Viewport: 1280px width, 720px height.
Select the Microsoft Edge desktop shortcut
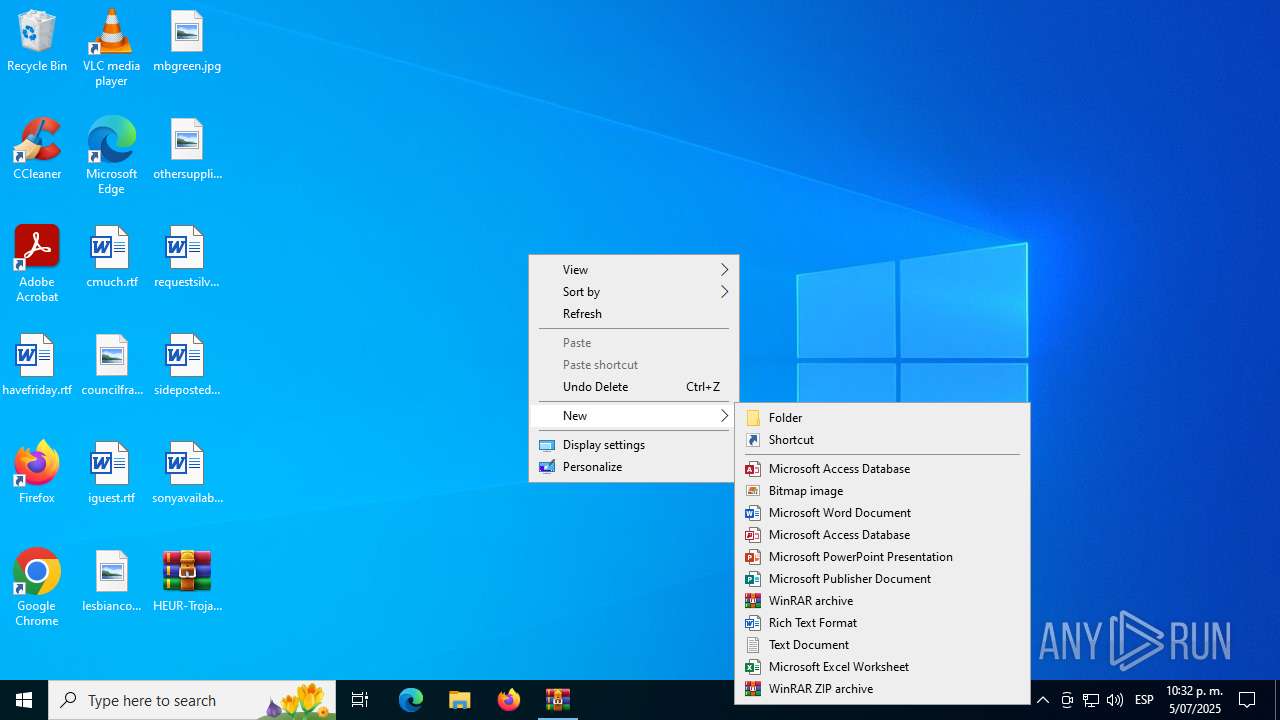coord(111,155)
